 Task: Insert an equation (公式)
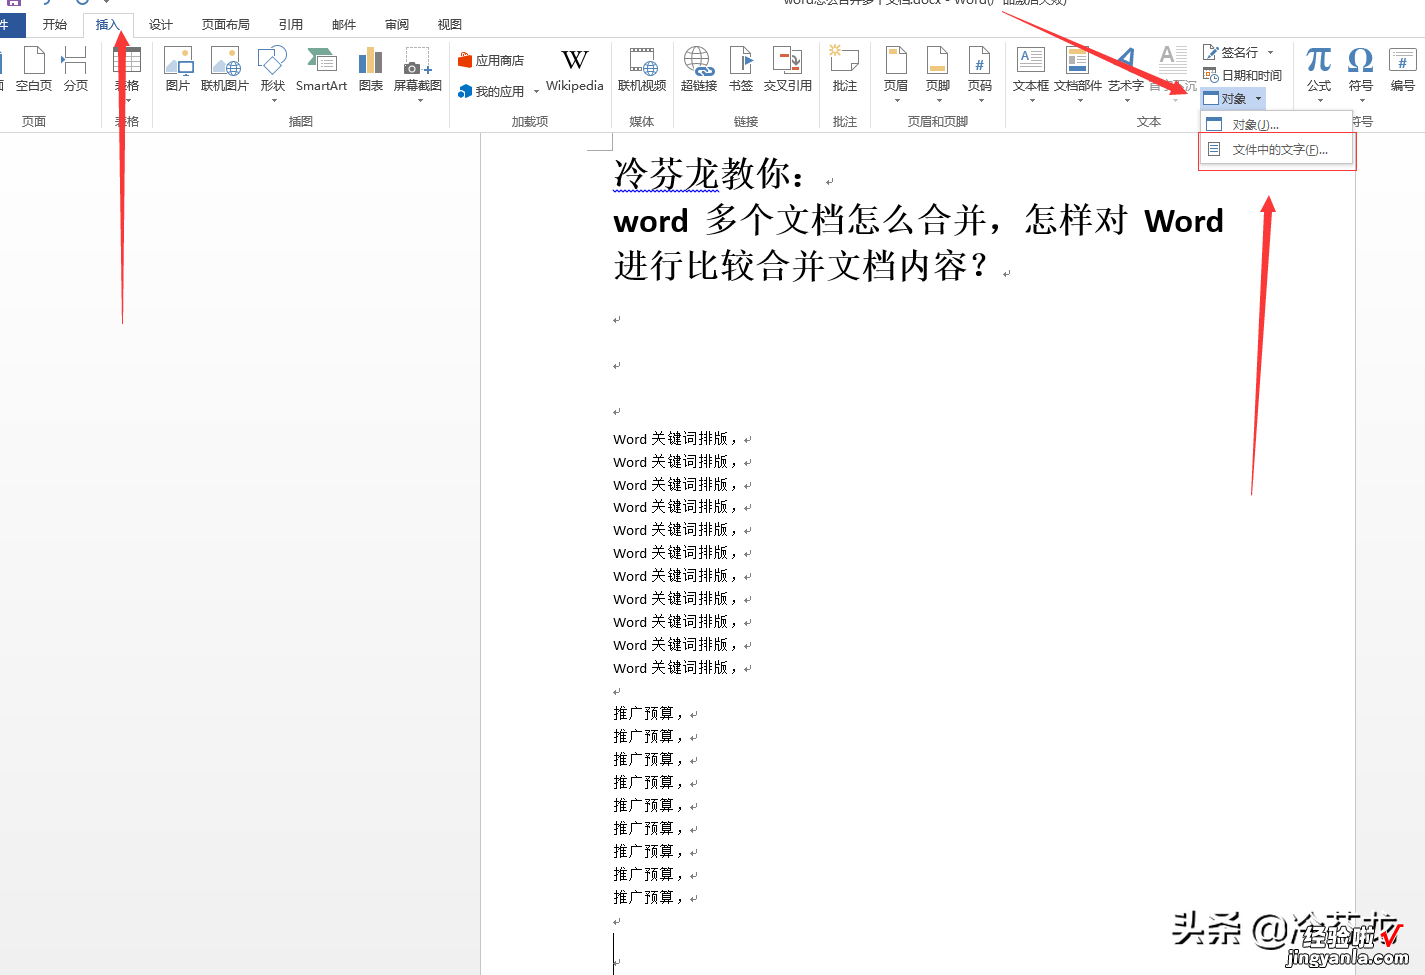[x=1319, y=72]
